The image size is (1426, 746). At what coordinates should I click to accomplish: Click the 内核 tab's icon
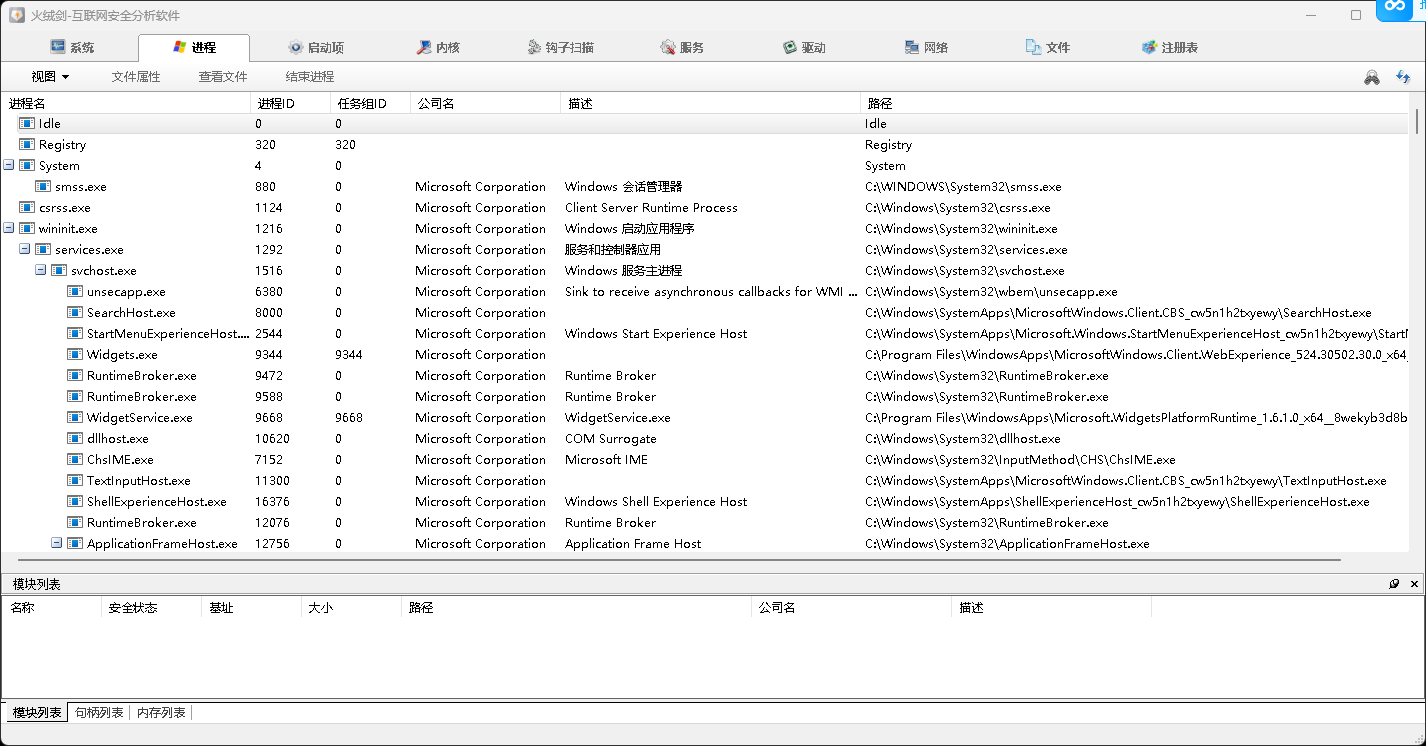[424, 47]
